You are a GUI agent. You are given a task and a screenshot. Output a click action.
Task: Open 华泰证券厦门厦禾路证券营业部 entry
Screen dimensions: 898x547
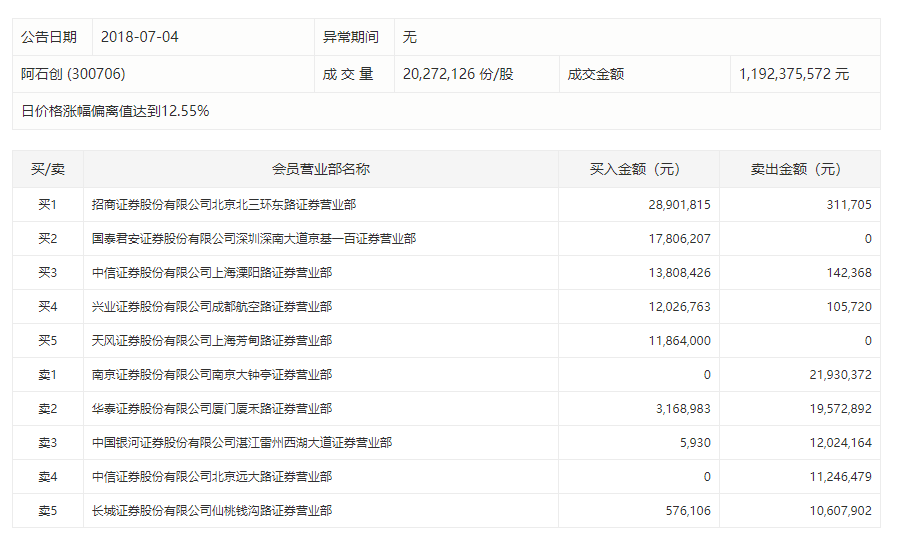[x=211, y=409]
